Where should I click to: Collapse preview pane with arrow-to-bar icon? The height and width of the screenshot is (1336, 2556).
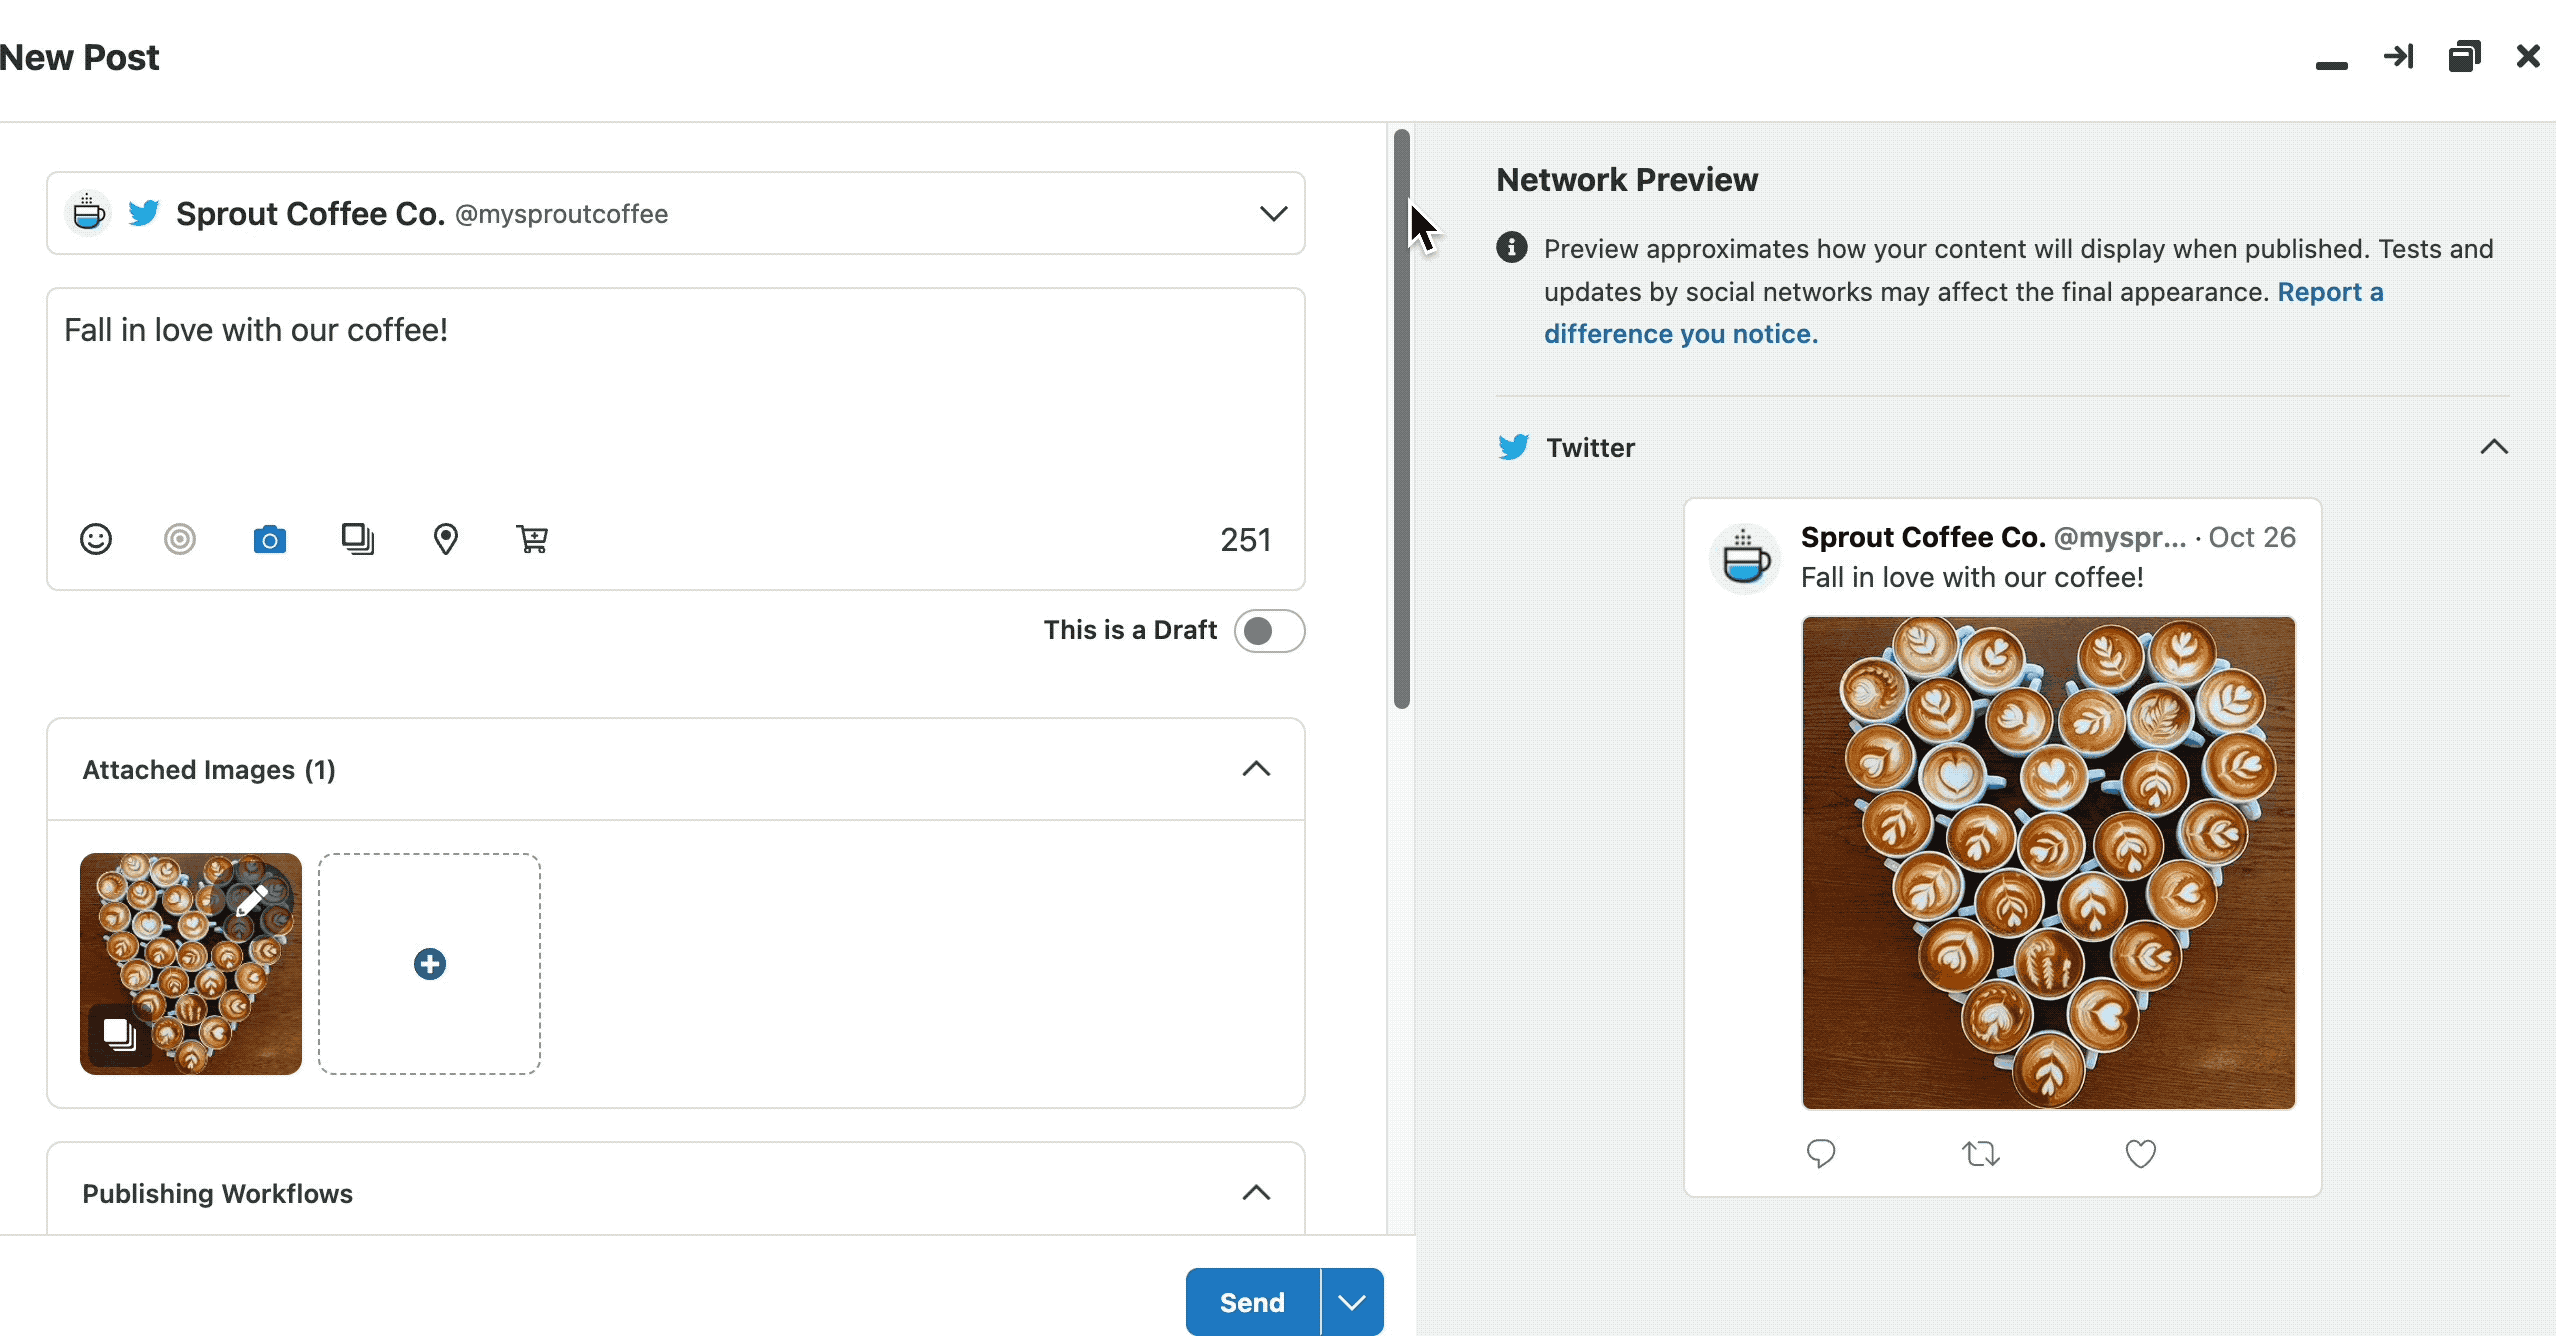(2398, 56)
